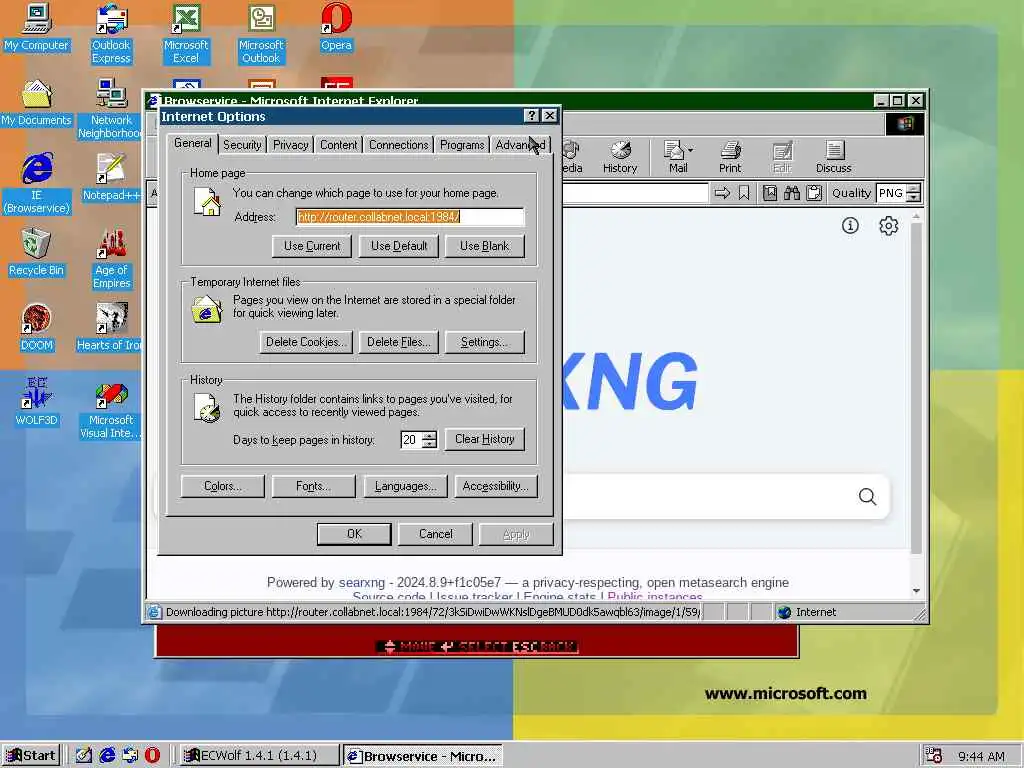The height and width of the screenshot is (768, 1024).
Task: Switch to ECWolf 1.4.1 taskbar button
Action: pos(259,756)
